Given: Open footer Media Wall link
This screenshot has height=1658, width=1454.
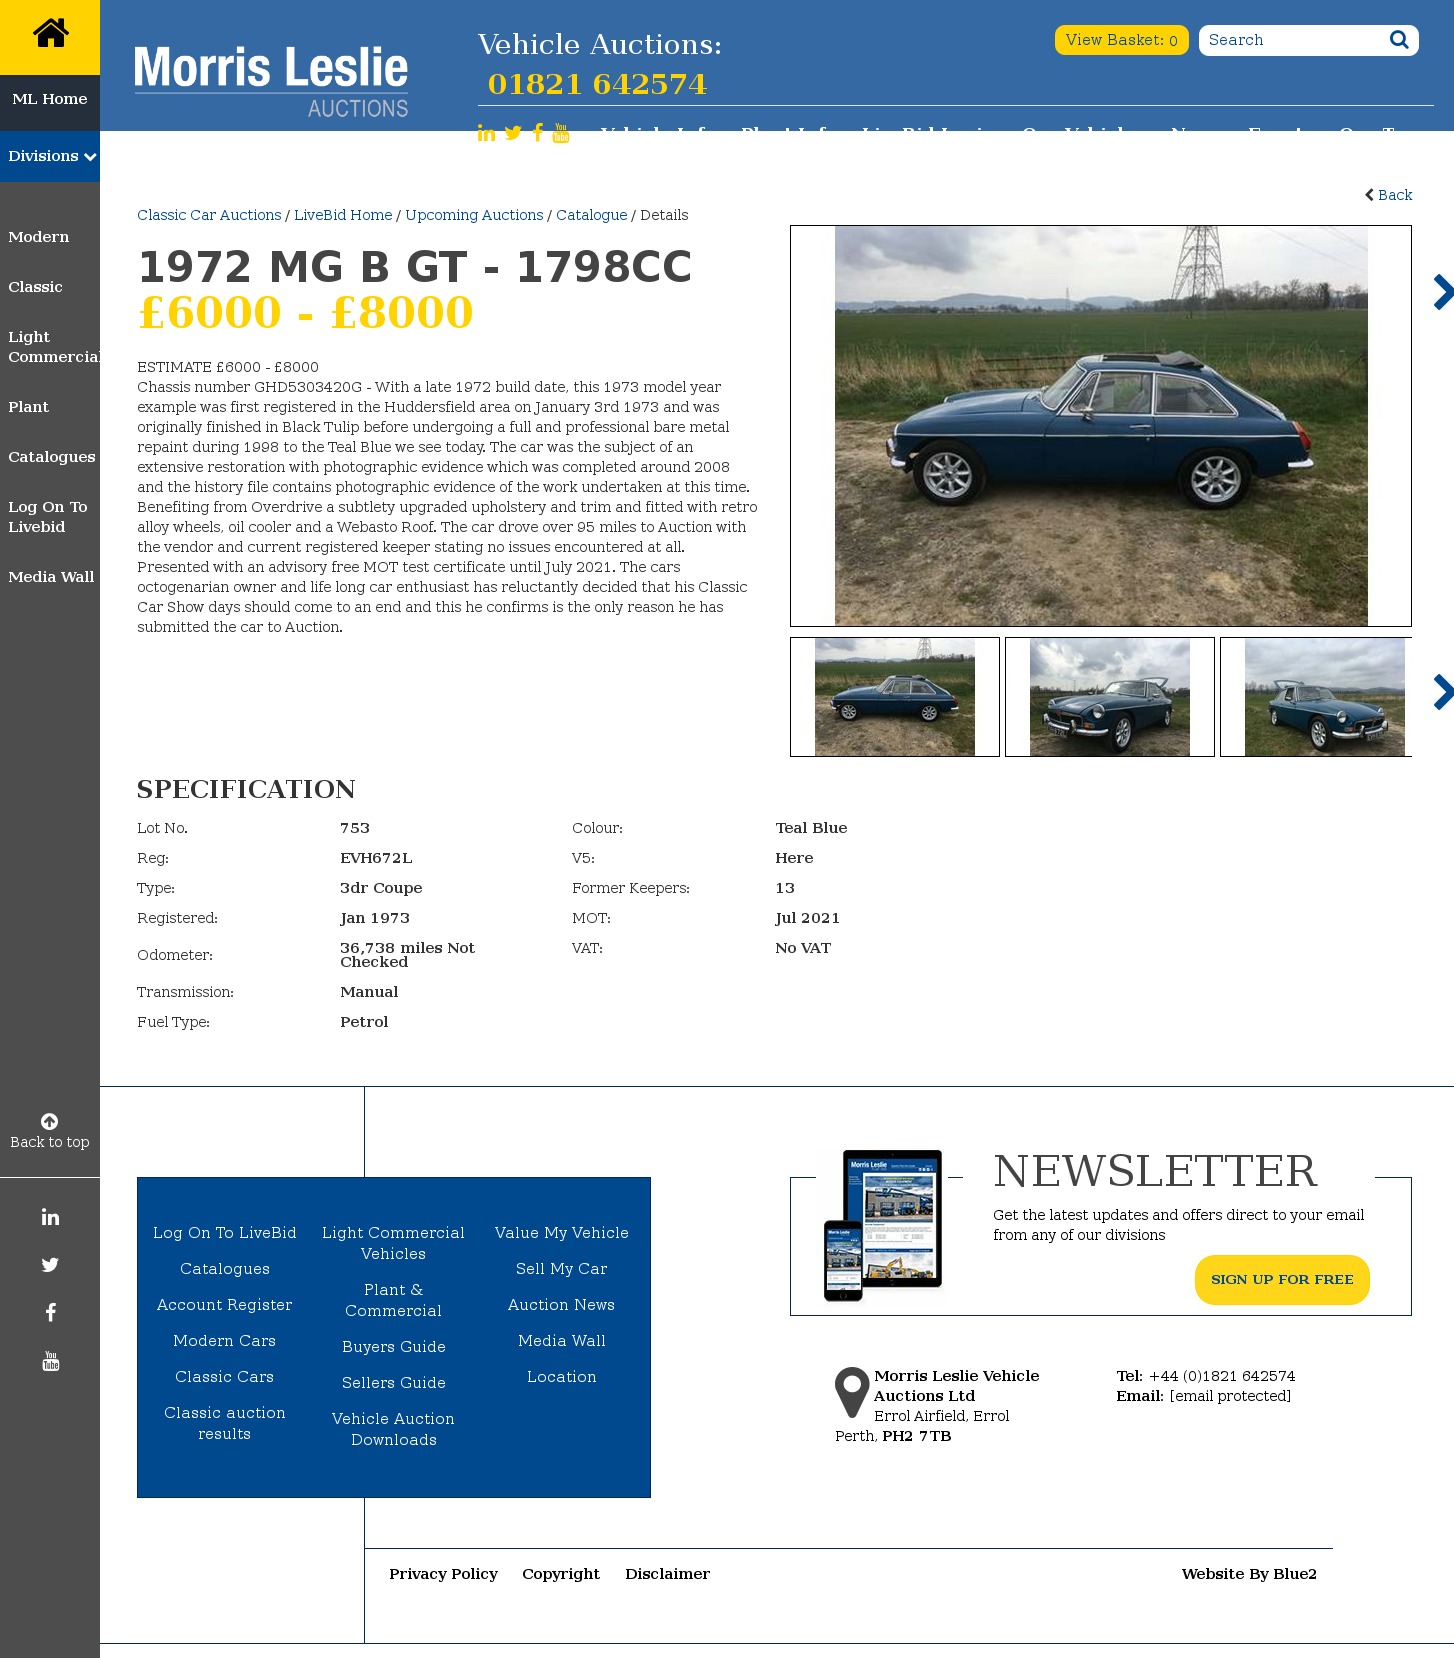Looking at the screenshot, I should pos(562,1341).
